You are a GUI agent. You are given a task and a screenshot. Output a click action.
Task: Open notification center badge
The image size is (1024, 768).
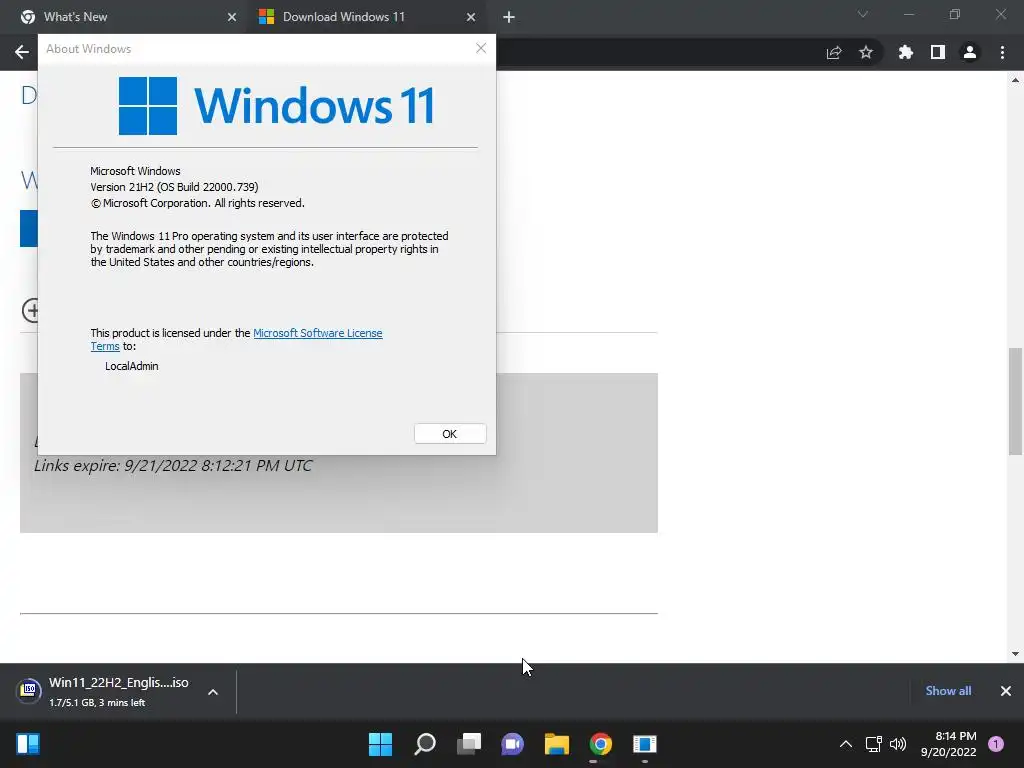[x=996, y=744]
